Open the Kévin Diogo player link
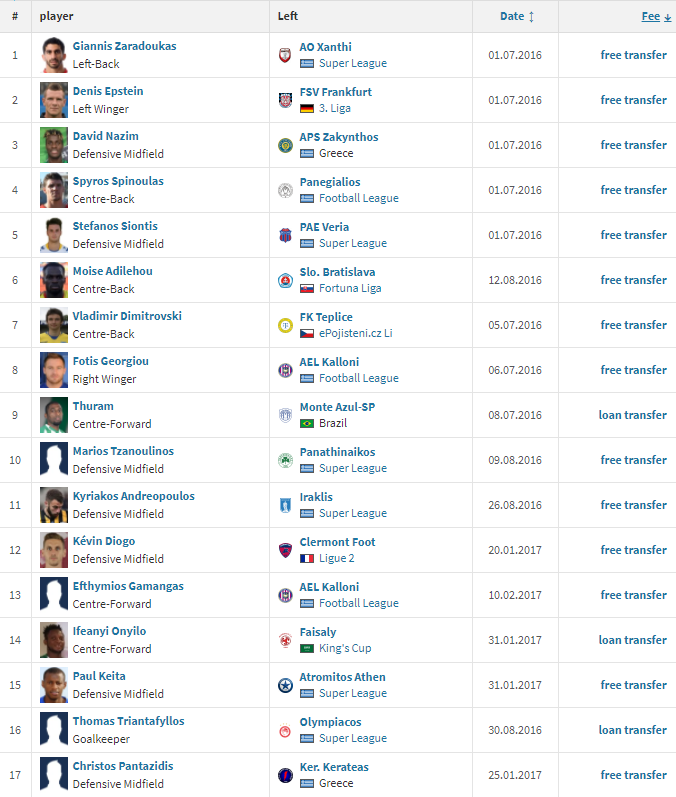 point(104,541)
